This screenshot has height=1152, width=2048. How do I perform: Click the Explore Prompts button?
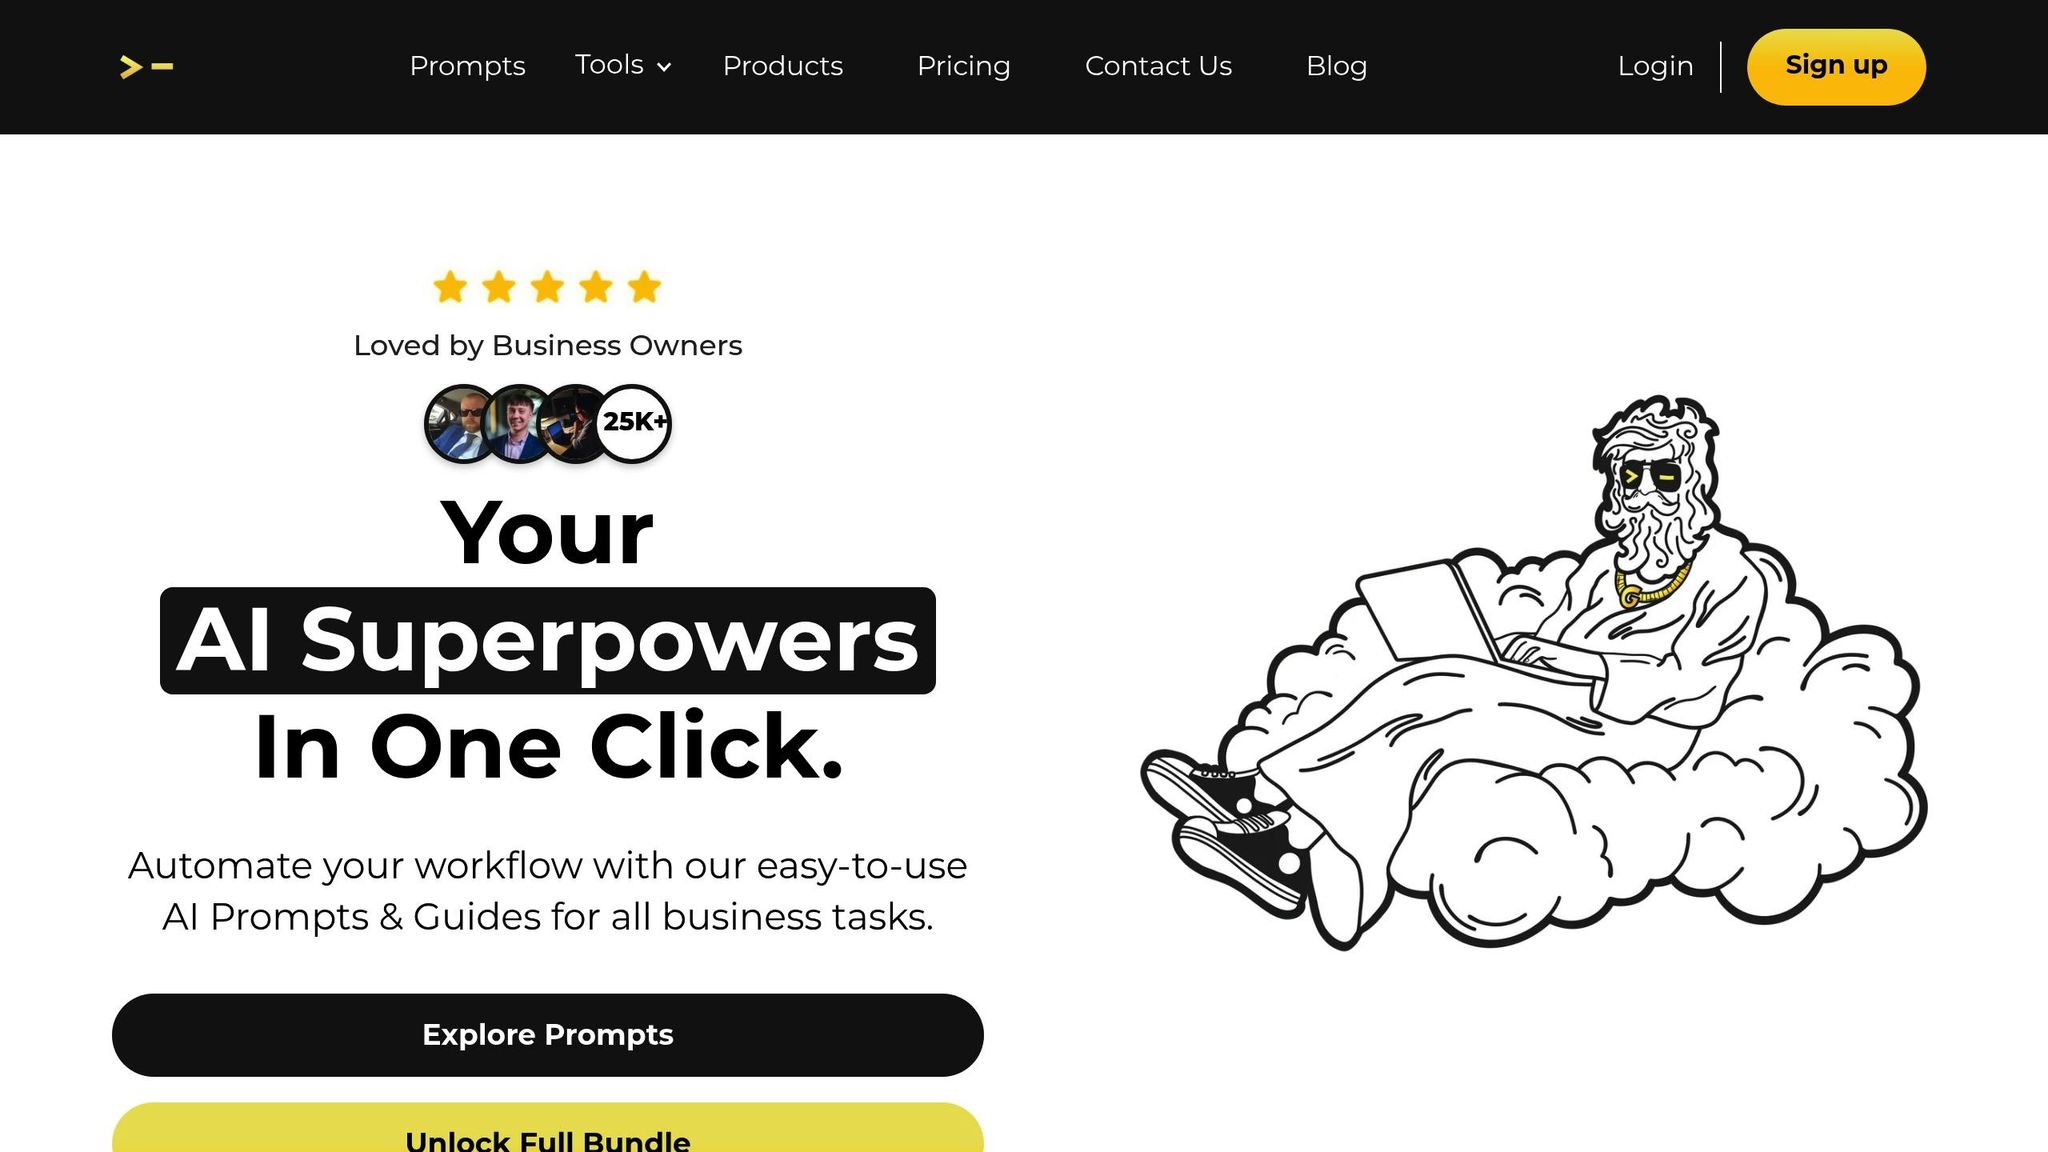pyautogui.click(x=548, y=1035)
